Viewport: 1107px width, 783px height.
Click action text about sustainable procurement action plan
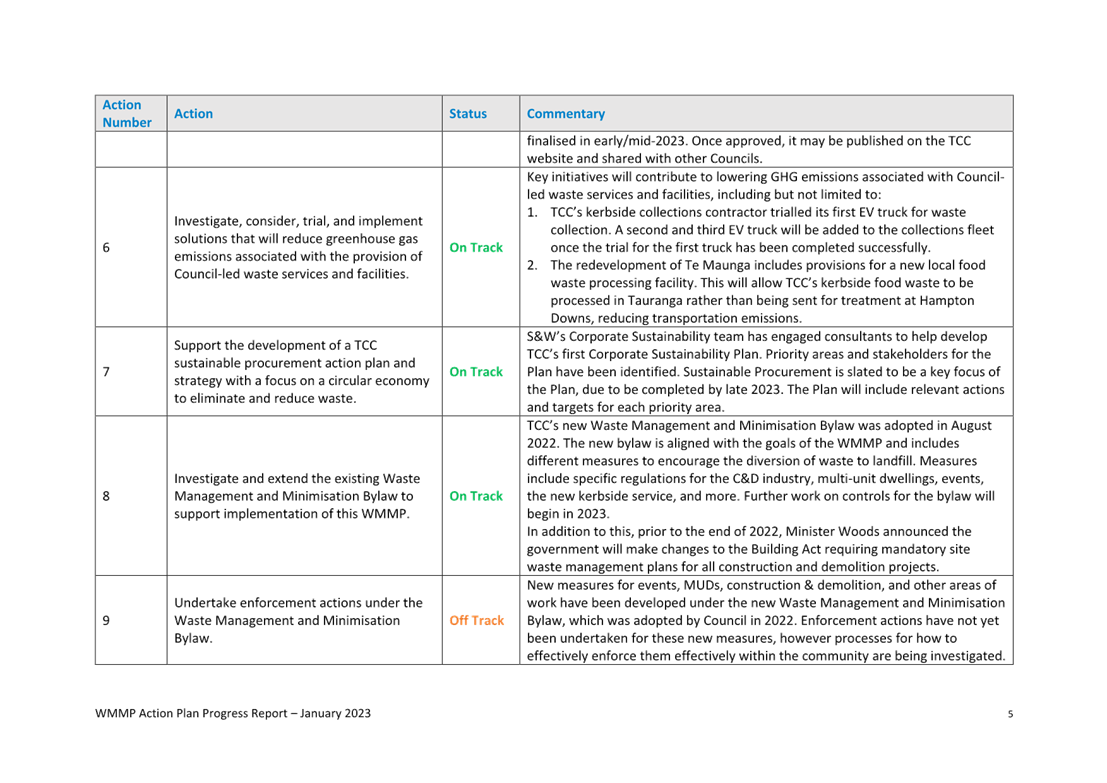301,371
